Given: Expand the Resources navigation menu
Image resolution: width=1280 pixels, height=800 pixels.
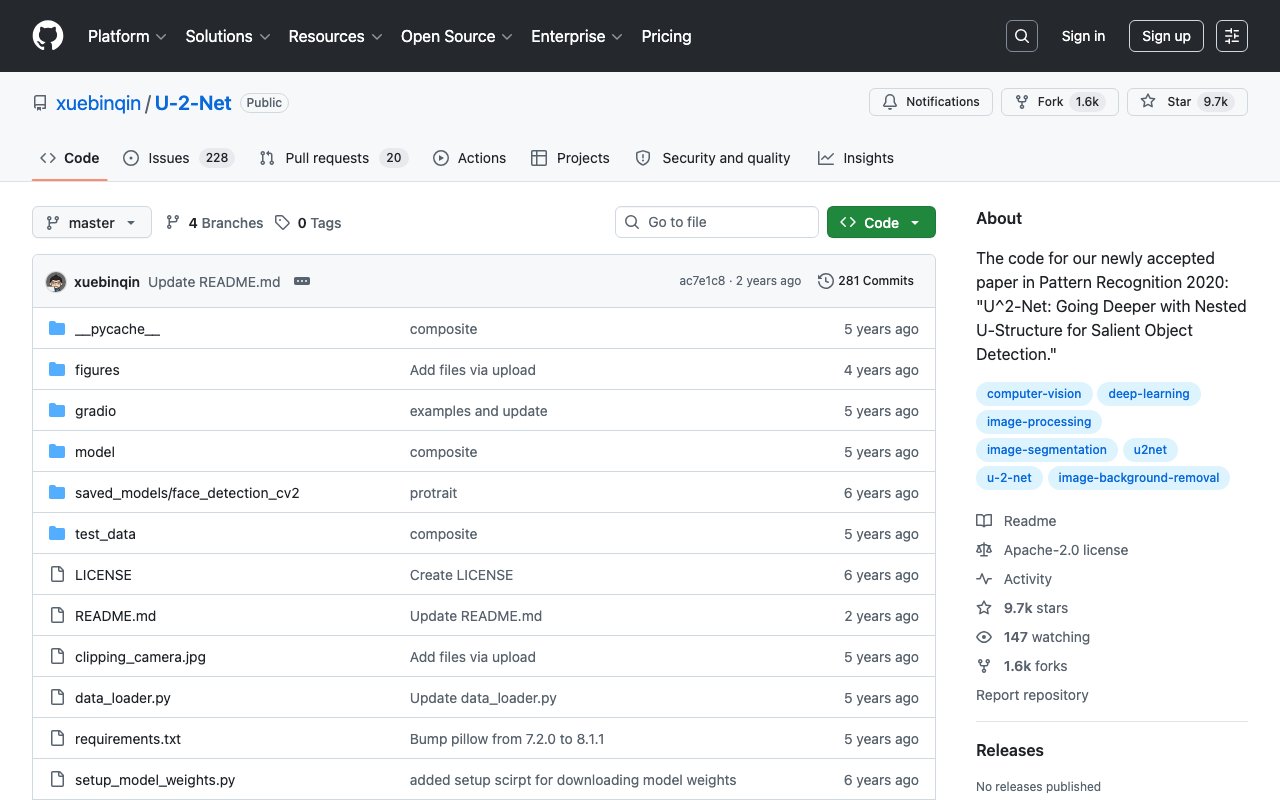Looking at the screenshot, I should (x=335, y=36).
